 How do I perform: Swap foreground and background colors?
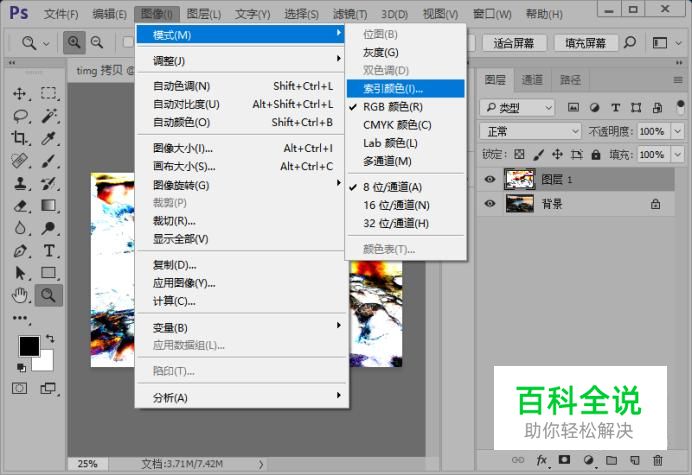click(50, 339)
